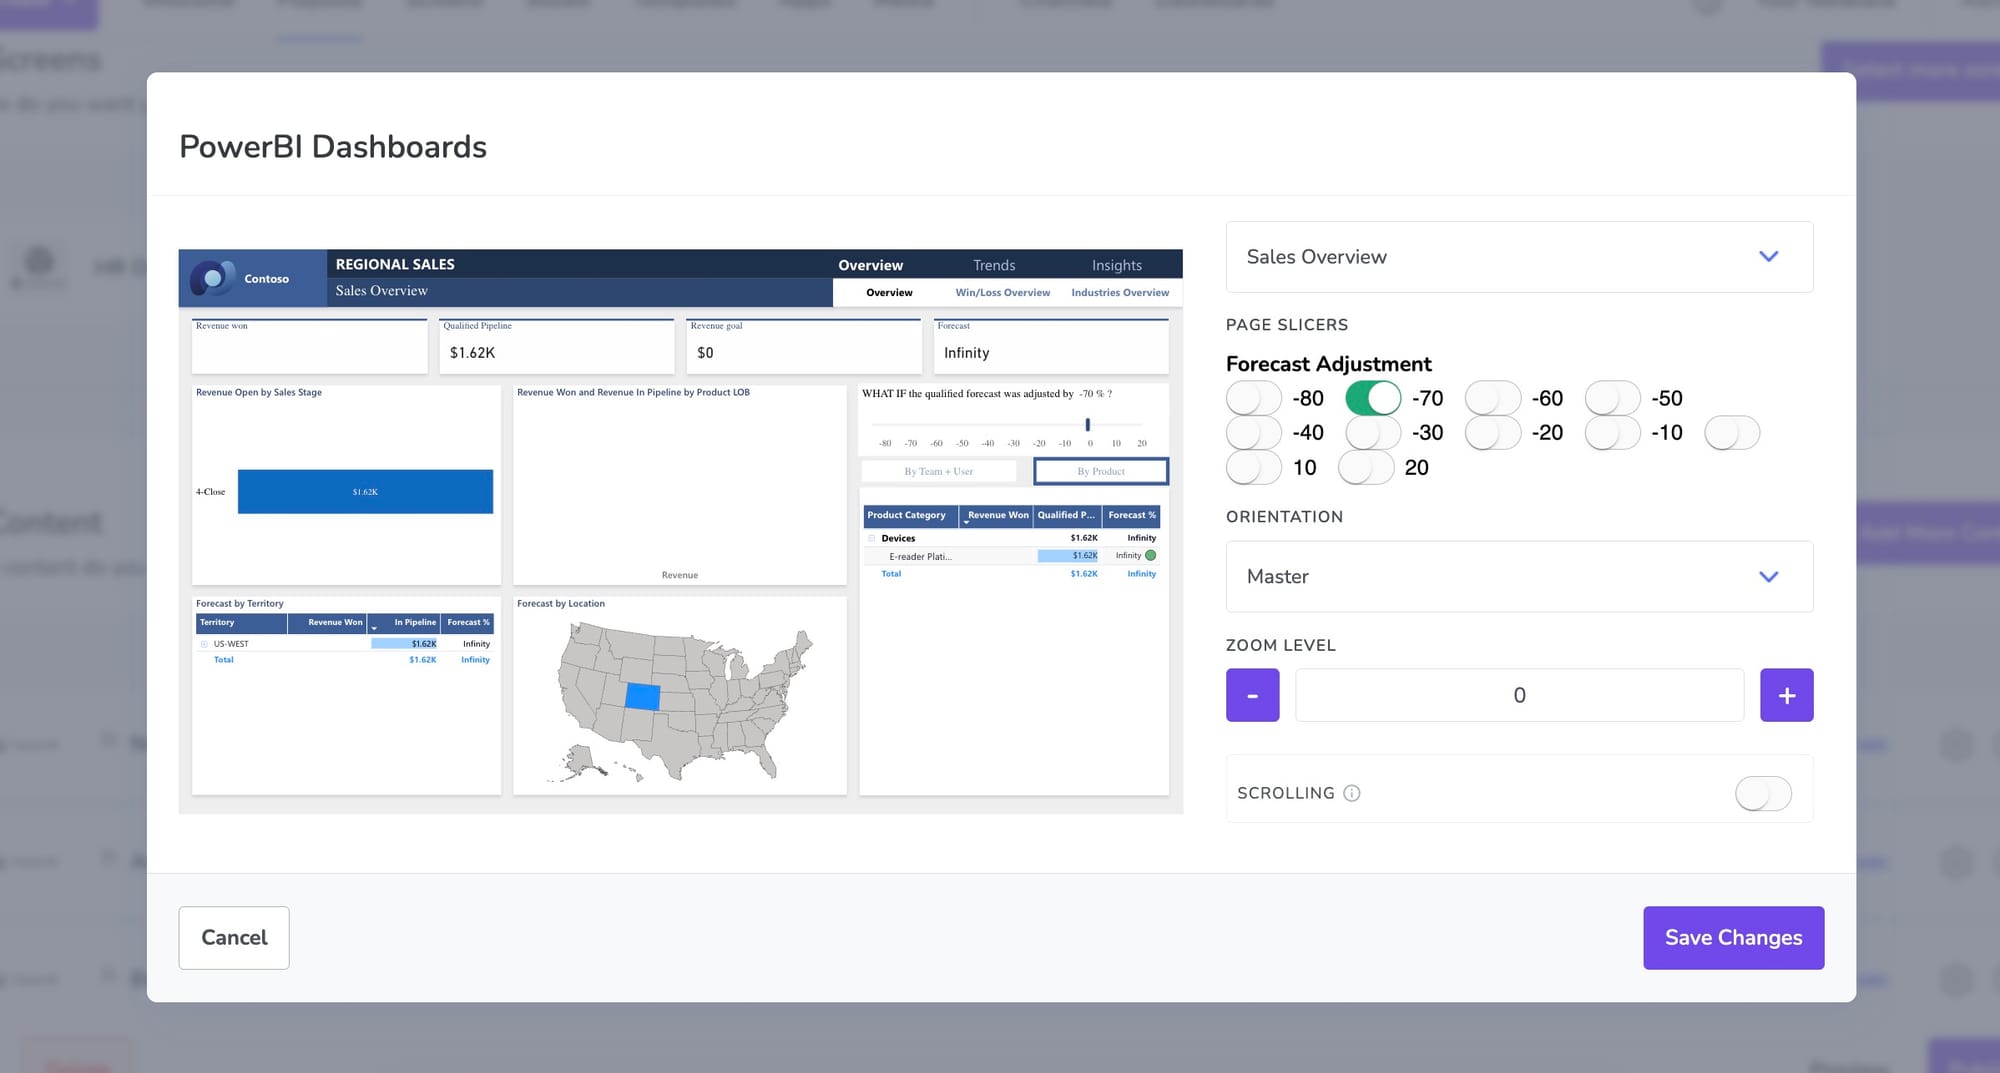
Task: Click the By Team + User button
Action: (x=938, y=471)
